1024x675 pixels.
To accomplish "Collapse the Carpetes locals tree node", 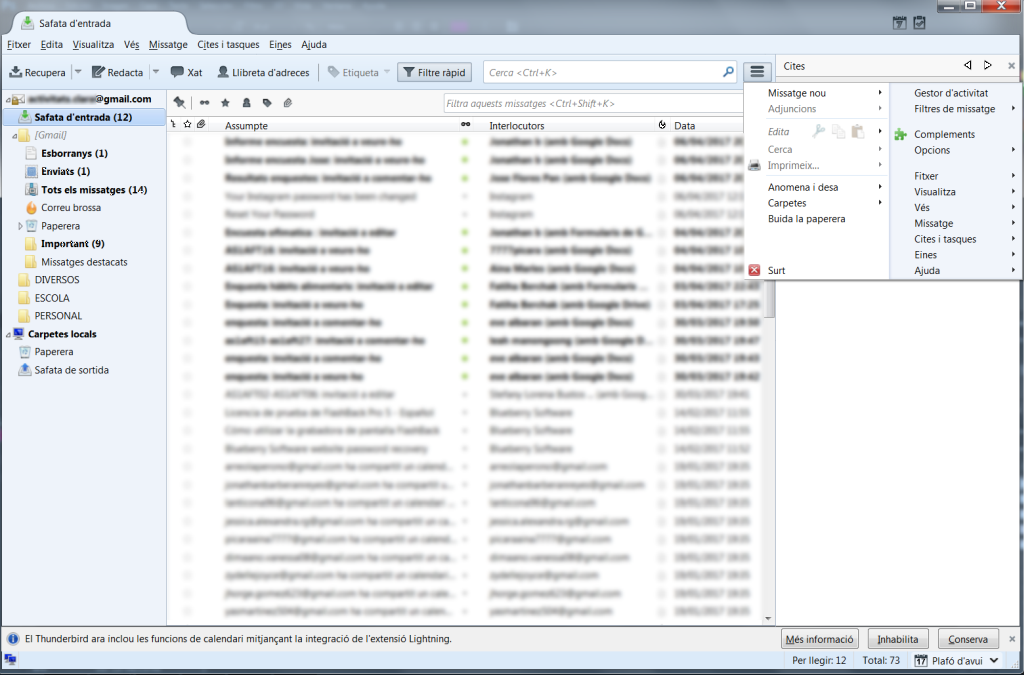I will [x=7, y=334].
